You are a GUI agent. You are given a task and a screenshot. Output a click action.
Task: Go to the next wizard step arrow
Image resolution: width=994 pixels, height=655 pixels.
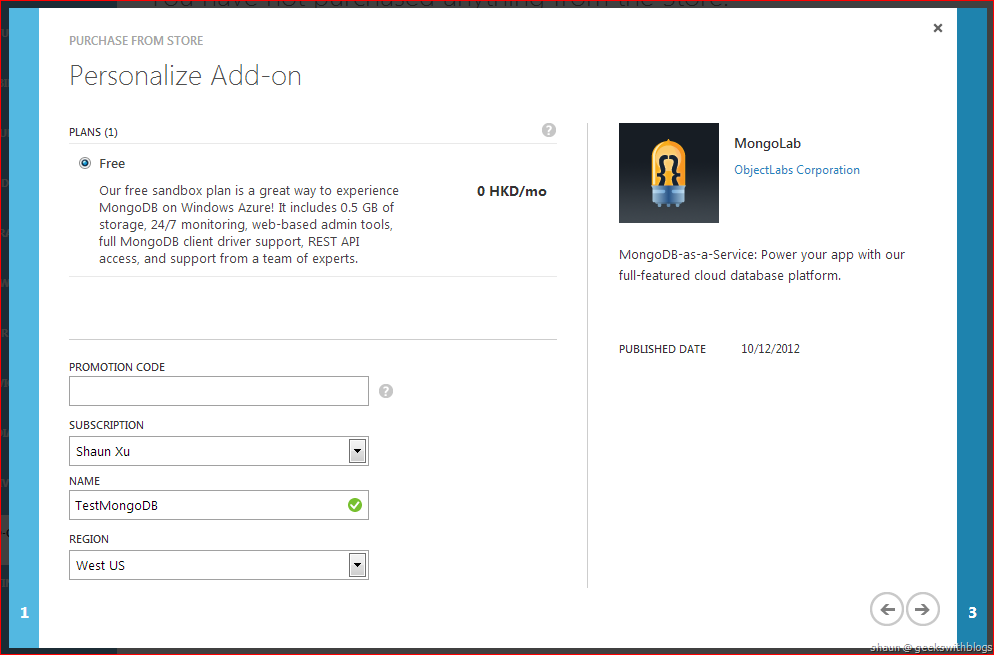coord(922,609)
